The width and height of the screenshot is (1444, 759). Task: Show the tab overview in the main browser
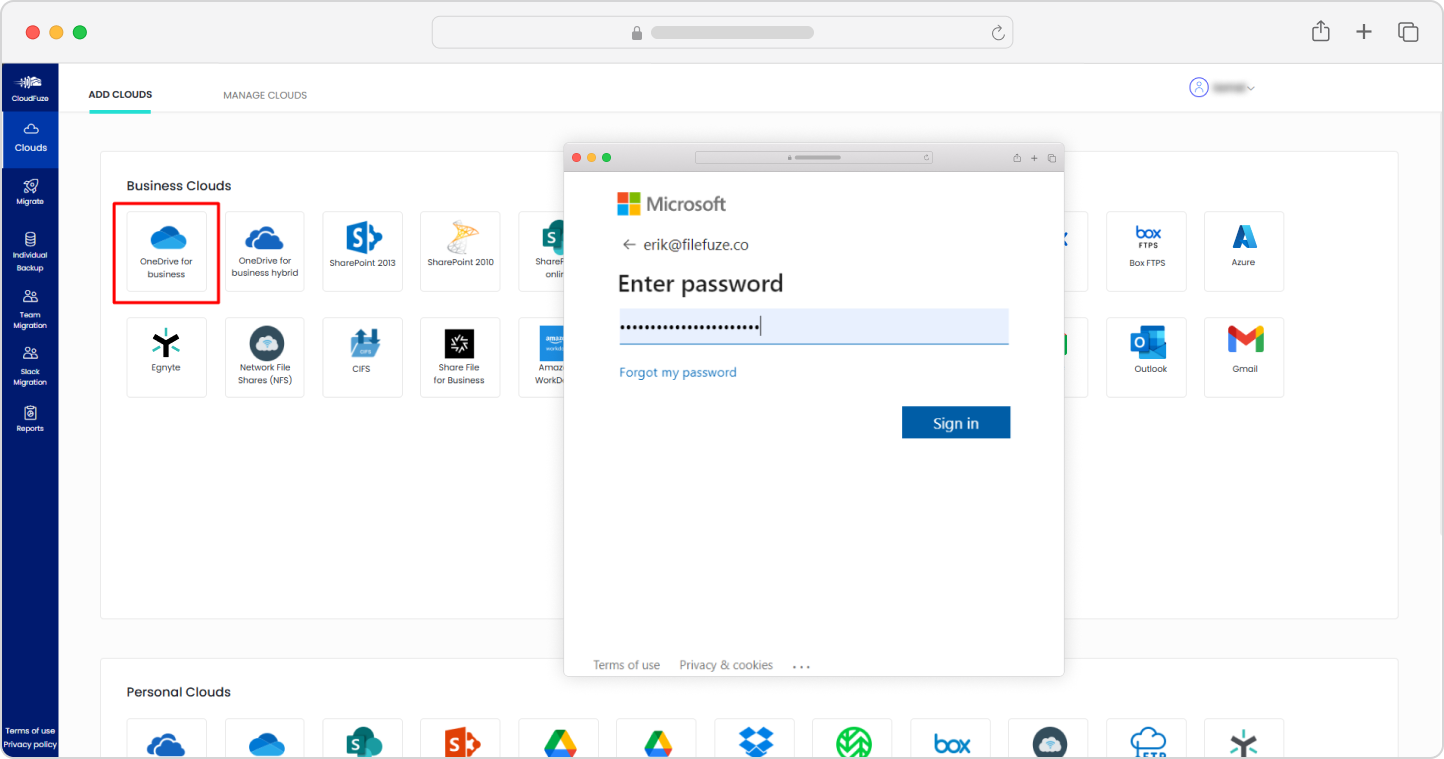(x=1408, y=32)
